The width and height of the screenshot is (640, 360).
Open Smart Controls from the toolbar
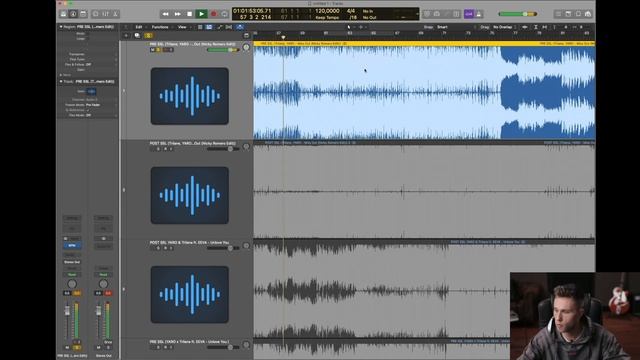[96, 14]
